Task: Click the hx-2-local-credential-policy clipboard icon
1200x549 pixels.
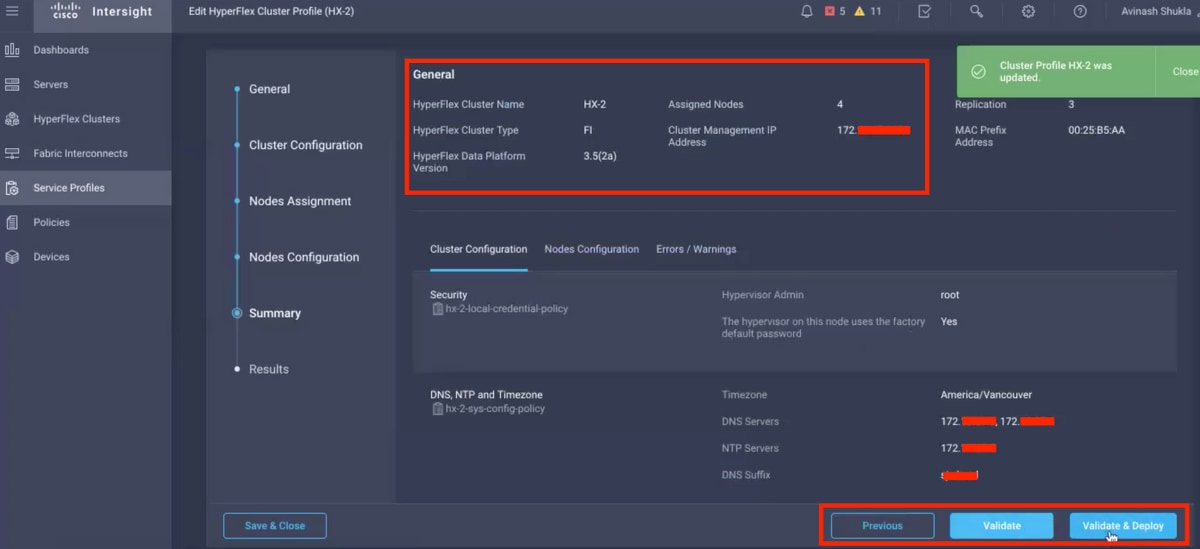Action: point(437,309)
